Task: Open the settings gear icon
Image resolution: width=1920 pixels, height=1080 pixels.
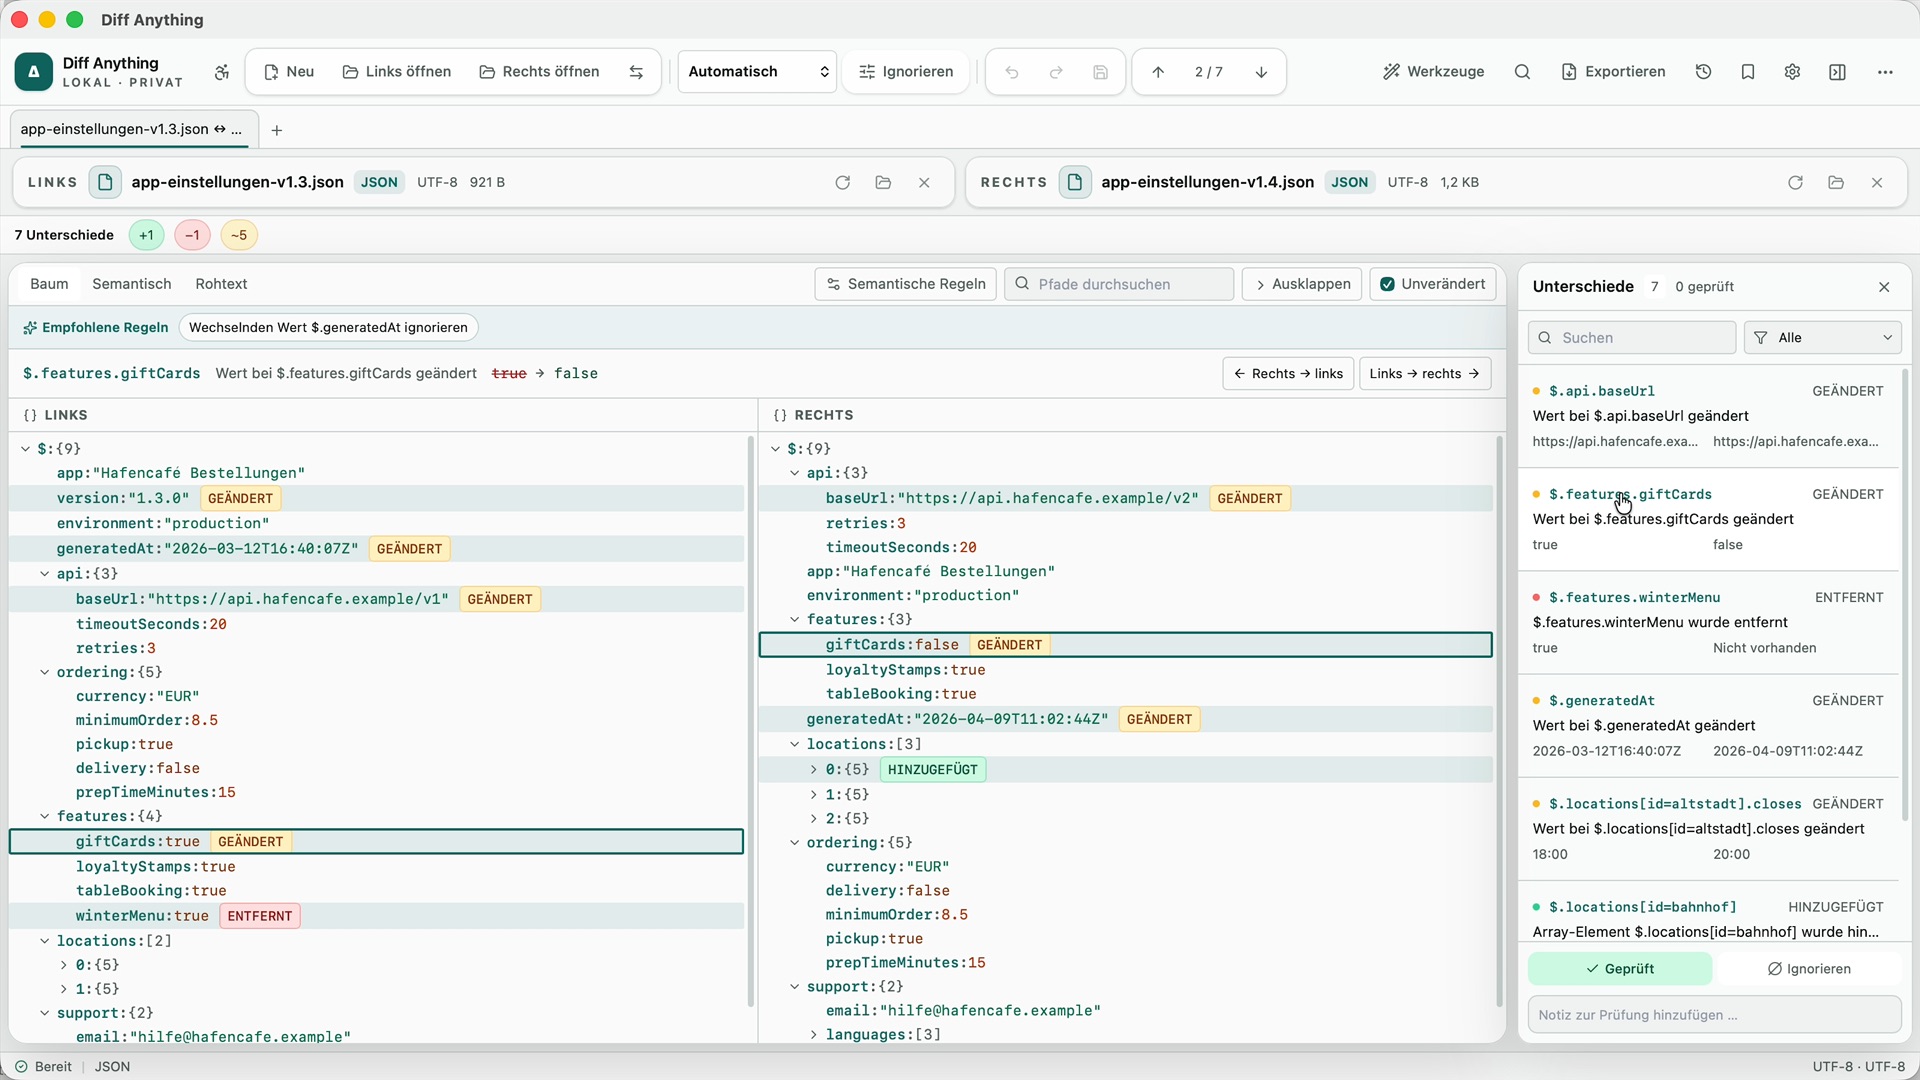Action: click(1792, 72)
